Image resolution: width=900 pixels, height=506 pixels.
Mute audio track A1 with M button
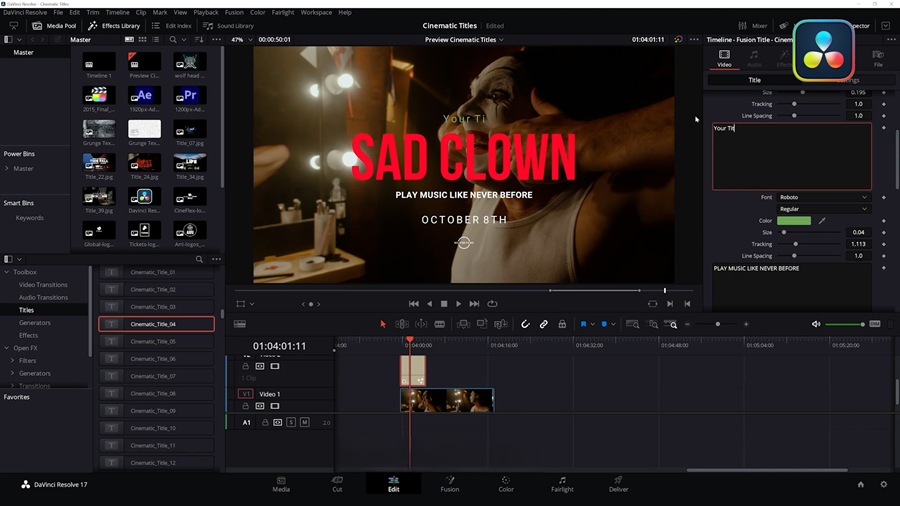(x=305, y=423)
